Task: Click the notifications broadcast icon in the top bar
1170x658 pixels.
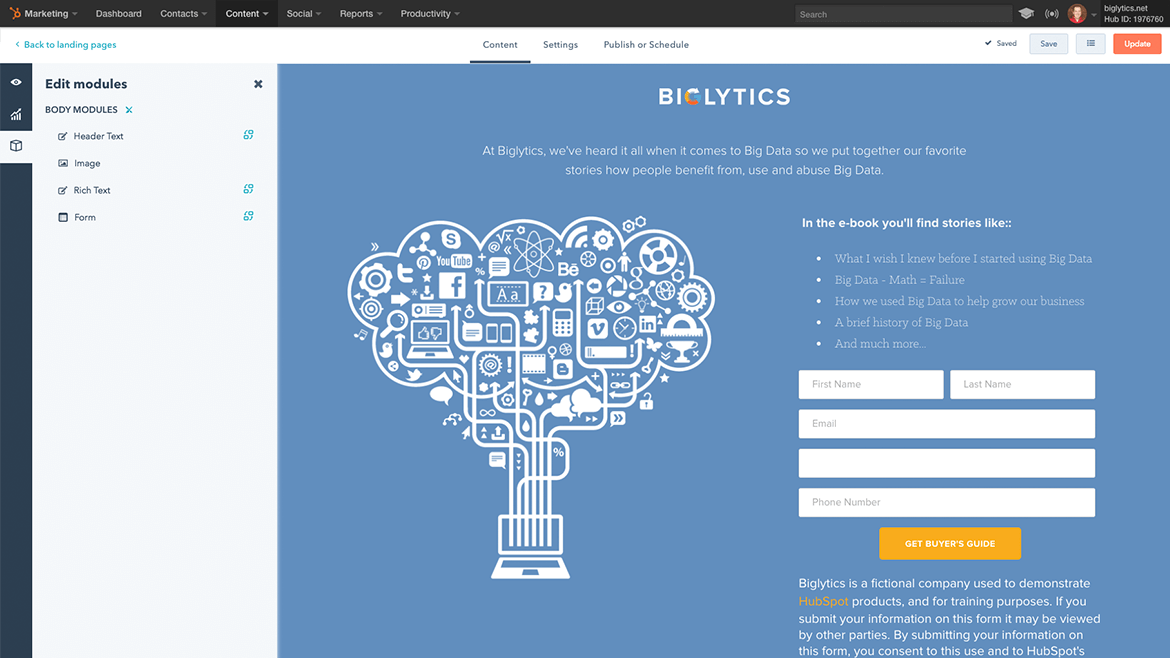Action: (x=1052, y=13)
